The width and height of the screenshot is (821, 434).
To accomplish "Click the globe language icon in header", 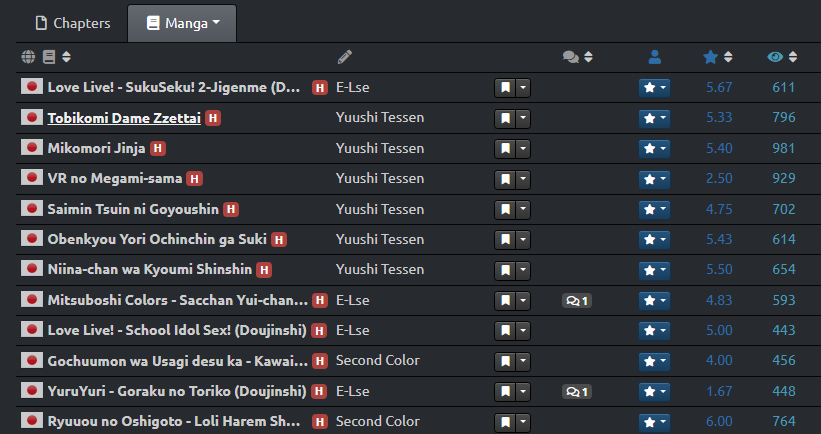I will pyautogui.click(x=28, y=57).
